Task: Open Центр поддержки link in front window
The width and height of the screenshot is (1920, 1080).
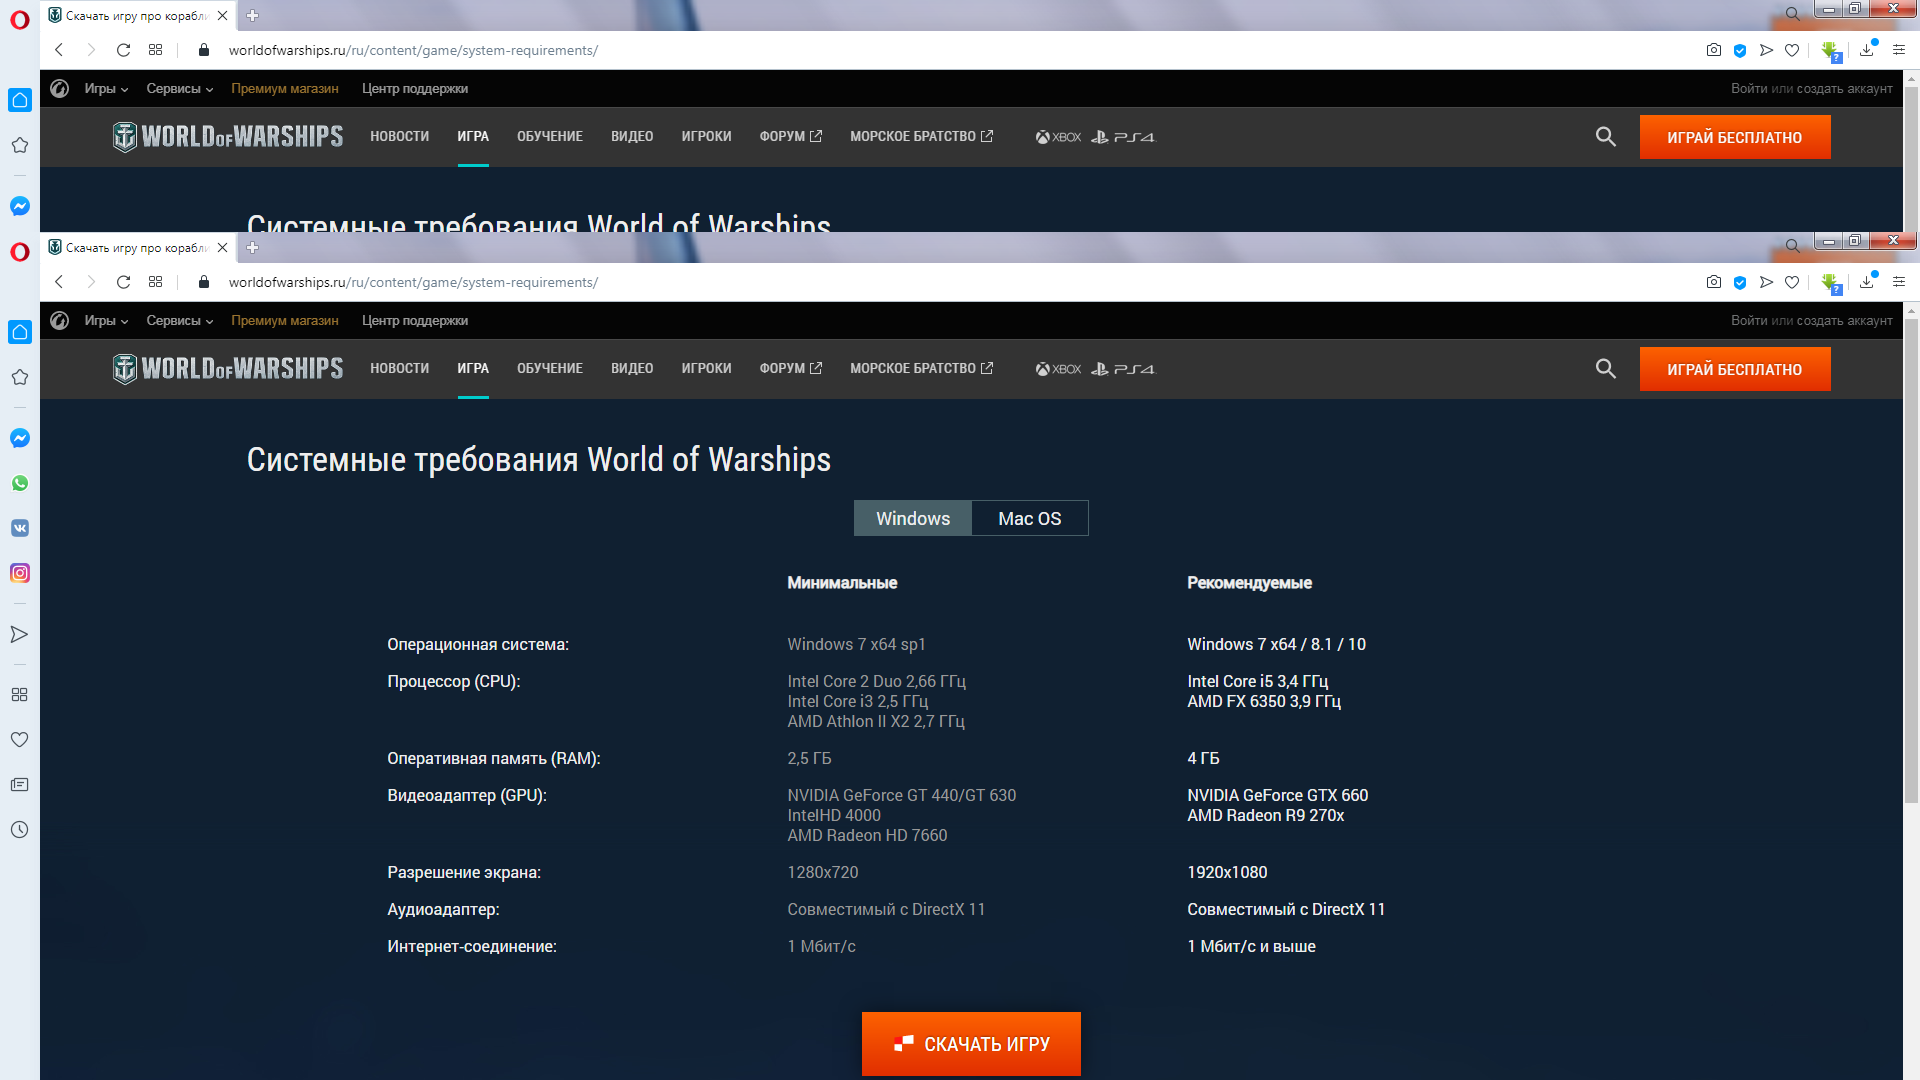Action: pyautogui.click(x=415, y=321)
